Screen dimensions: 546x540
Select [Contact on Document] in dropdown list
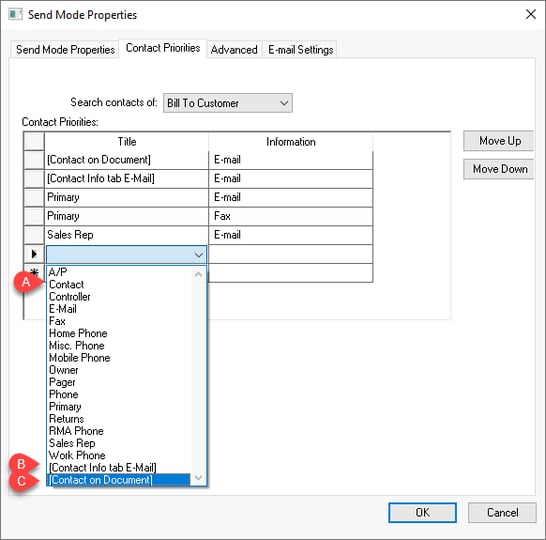118,480
